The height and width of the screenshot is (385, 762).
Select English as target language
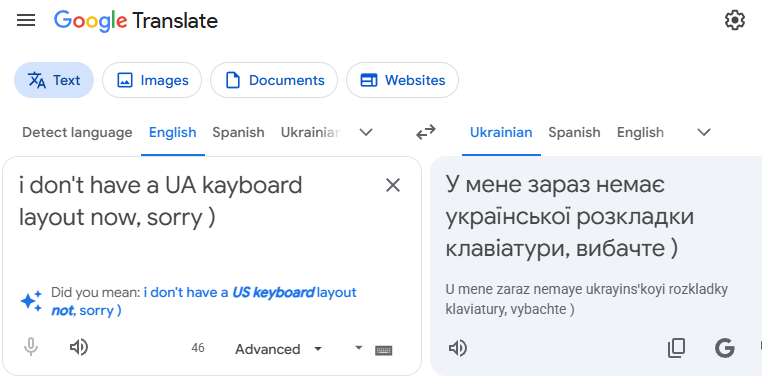click(640, 132)
